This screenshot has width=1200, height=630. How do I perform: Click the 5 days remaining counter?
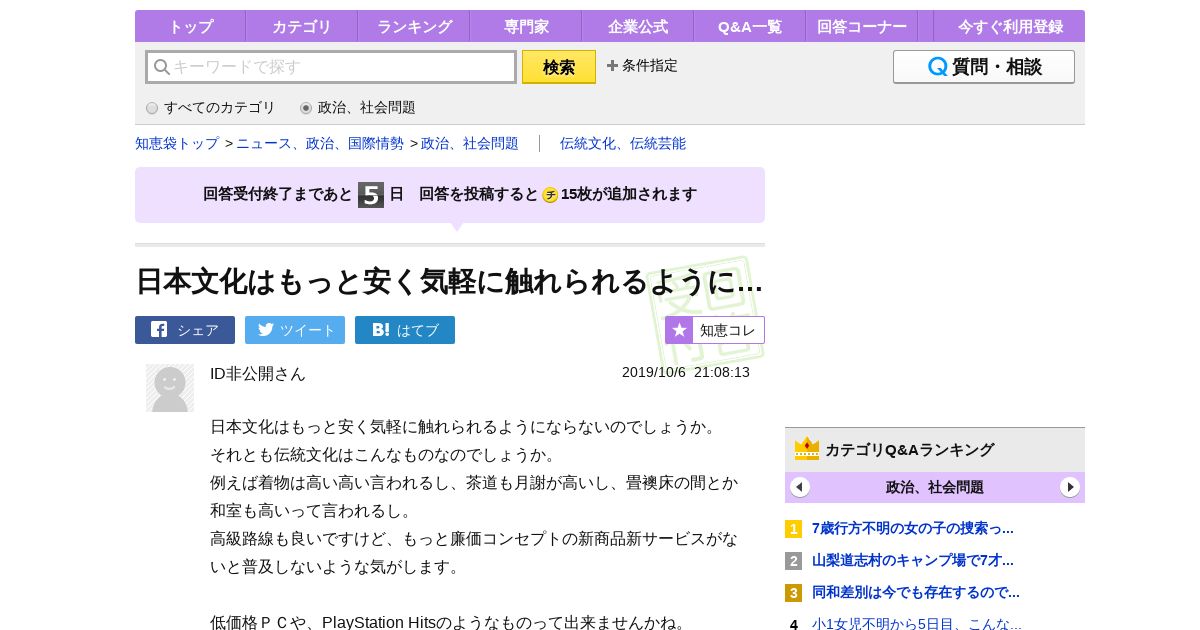371,195
